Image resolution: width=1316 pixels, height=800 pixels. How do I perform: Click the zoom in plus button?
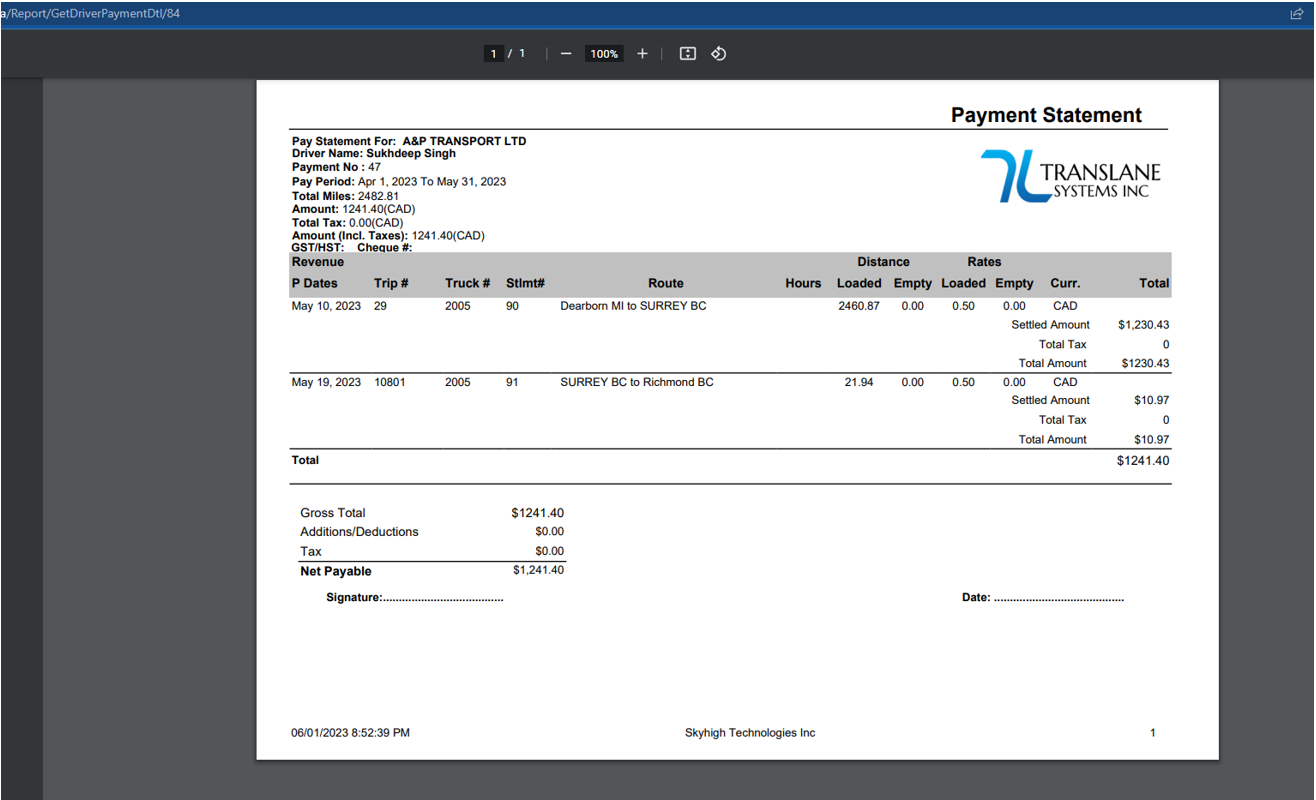tap(642, 54)
